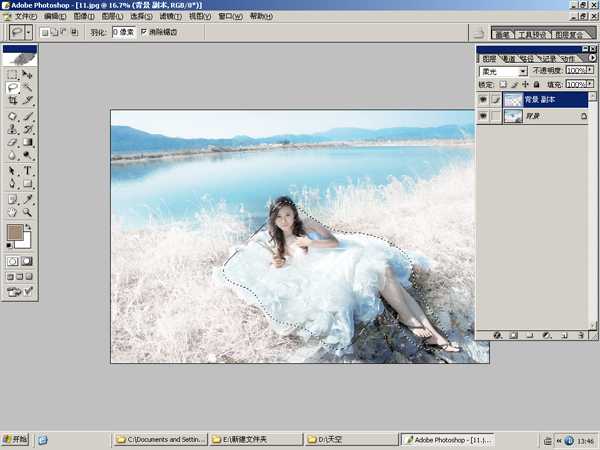Viewport: 600px width, 450px height.
Task: Open the 滤镜 (Filter) menu
Action: [171, 17]
